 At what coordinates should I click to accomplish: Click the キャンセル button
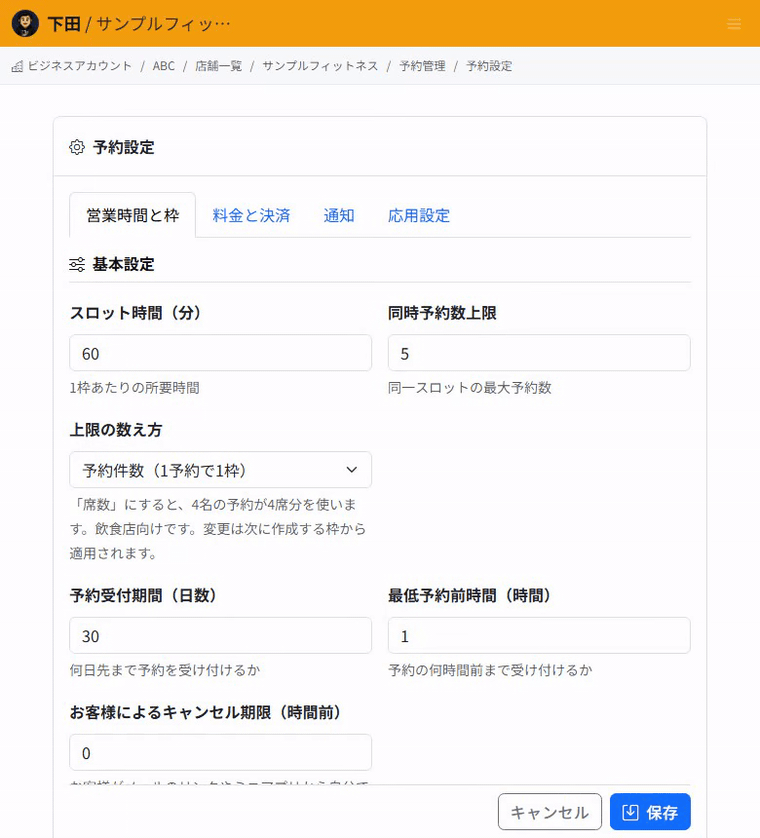549,812
